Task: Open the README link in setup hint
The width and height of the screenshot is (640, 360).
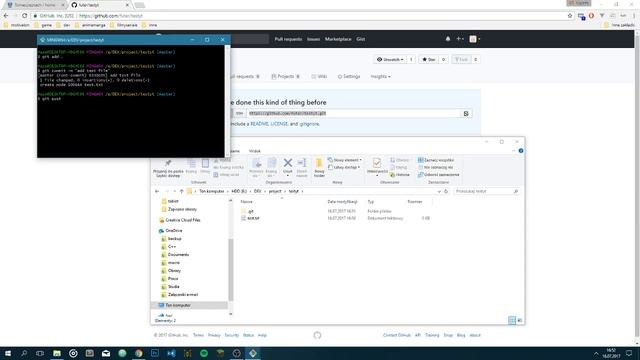Action: click(x=259, y=124)
